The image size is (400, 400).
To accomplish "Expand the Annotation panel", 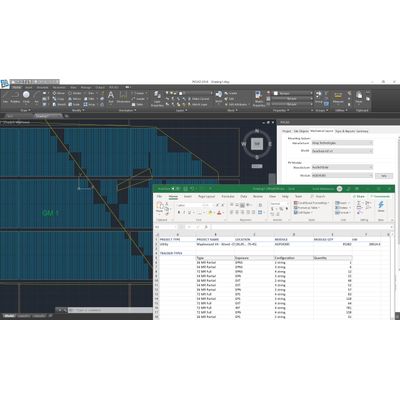I will (127, 110).
